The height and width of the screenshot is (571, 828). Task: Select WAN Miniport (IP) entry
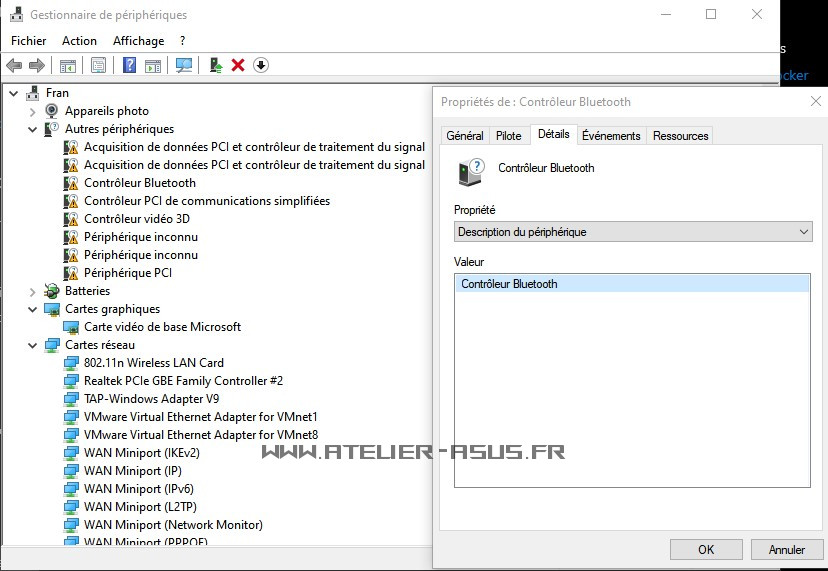(x=133, y=471)
